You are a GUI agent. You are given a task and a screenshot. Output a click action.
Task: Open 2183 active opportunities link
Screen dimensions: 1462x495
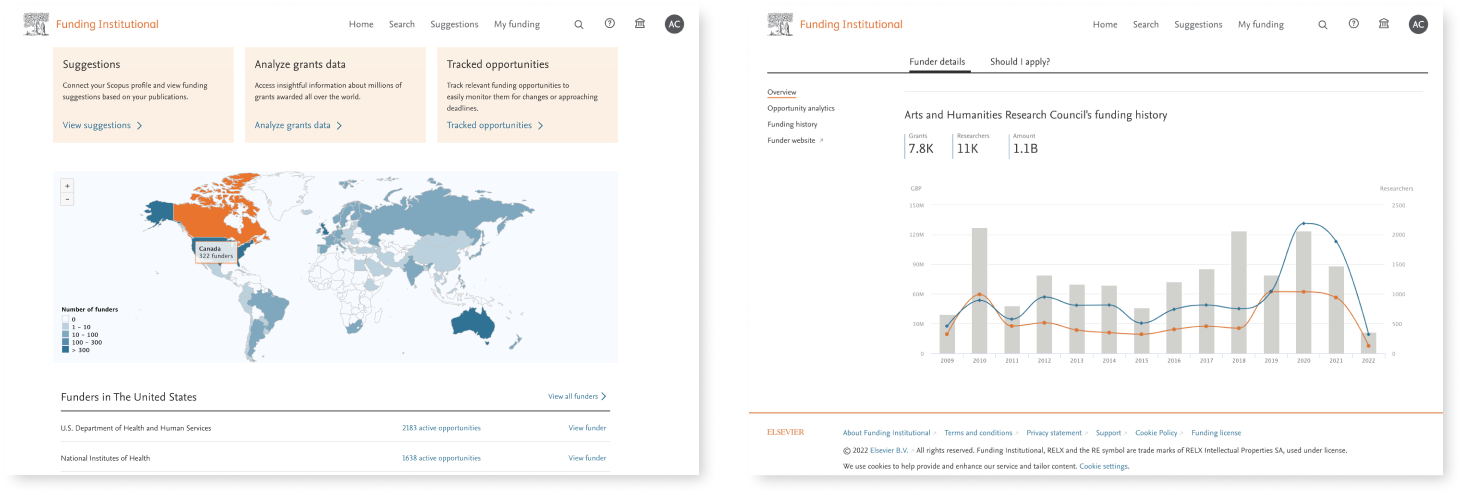[x=441, y=428]
